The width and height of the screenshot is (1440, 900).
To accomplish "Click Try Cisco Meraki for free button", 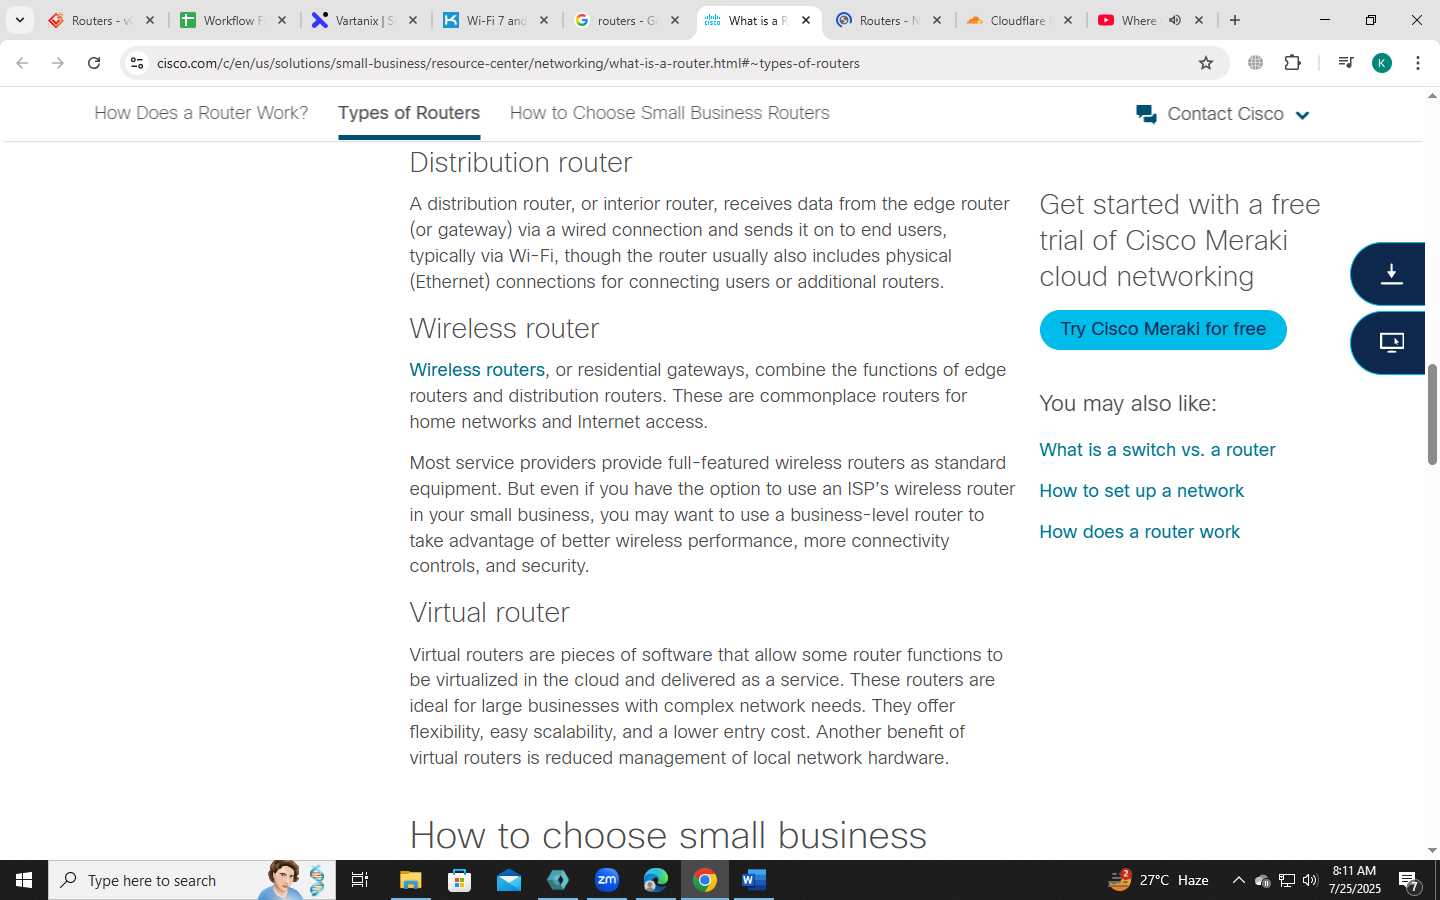I will (1163, 329).
